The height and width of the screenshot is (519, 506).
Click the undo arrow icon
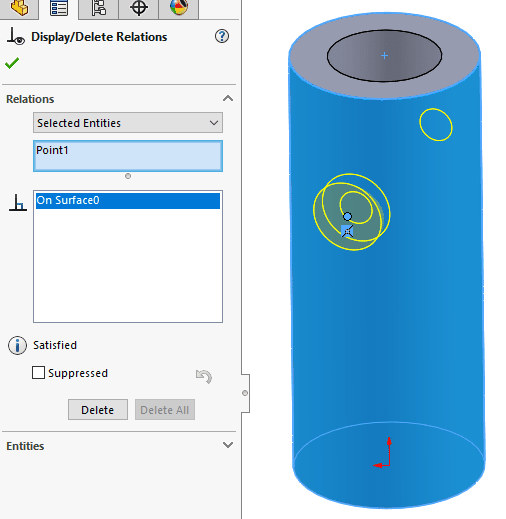[x=204, y=376]
